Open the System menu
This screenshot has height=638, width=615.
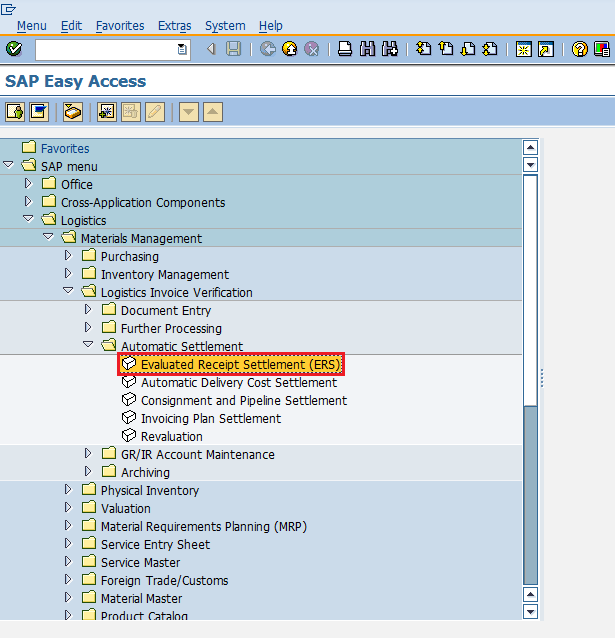(225, 26)
